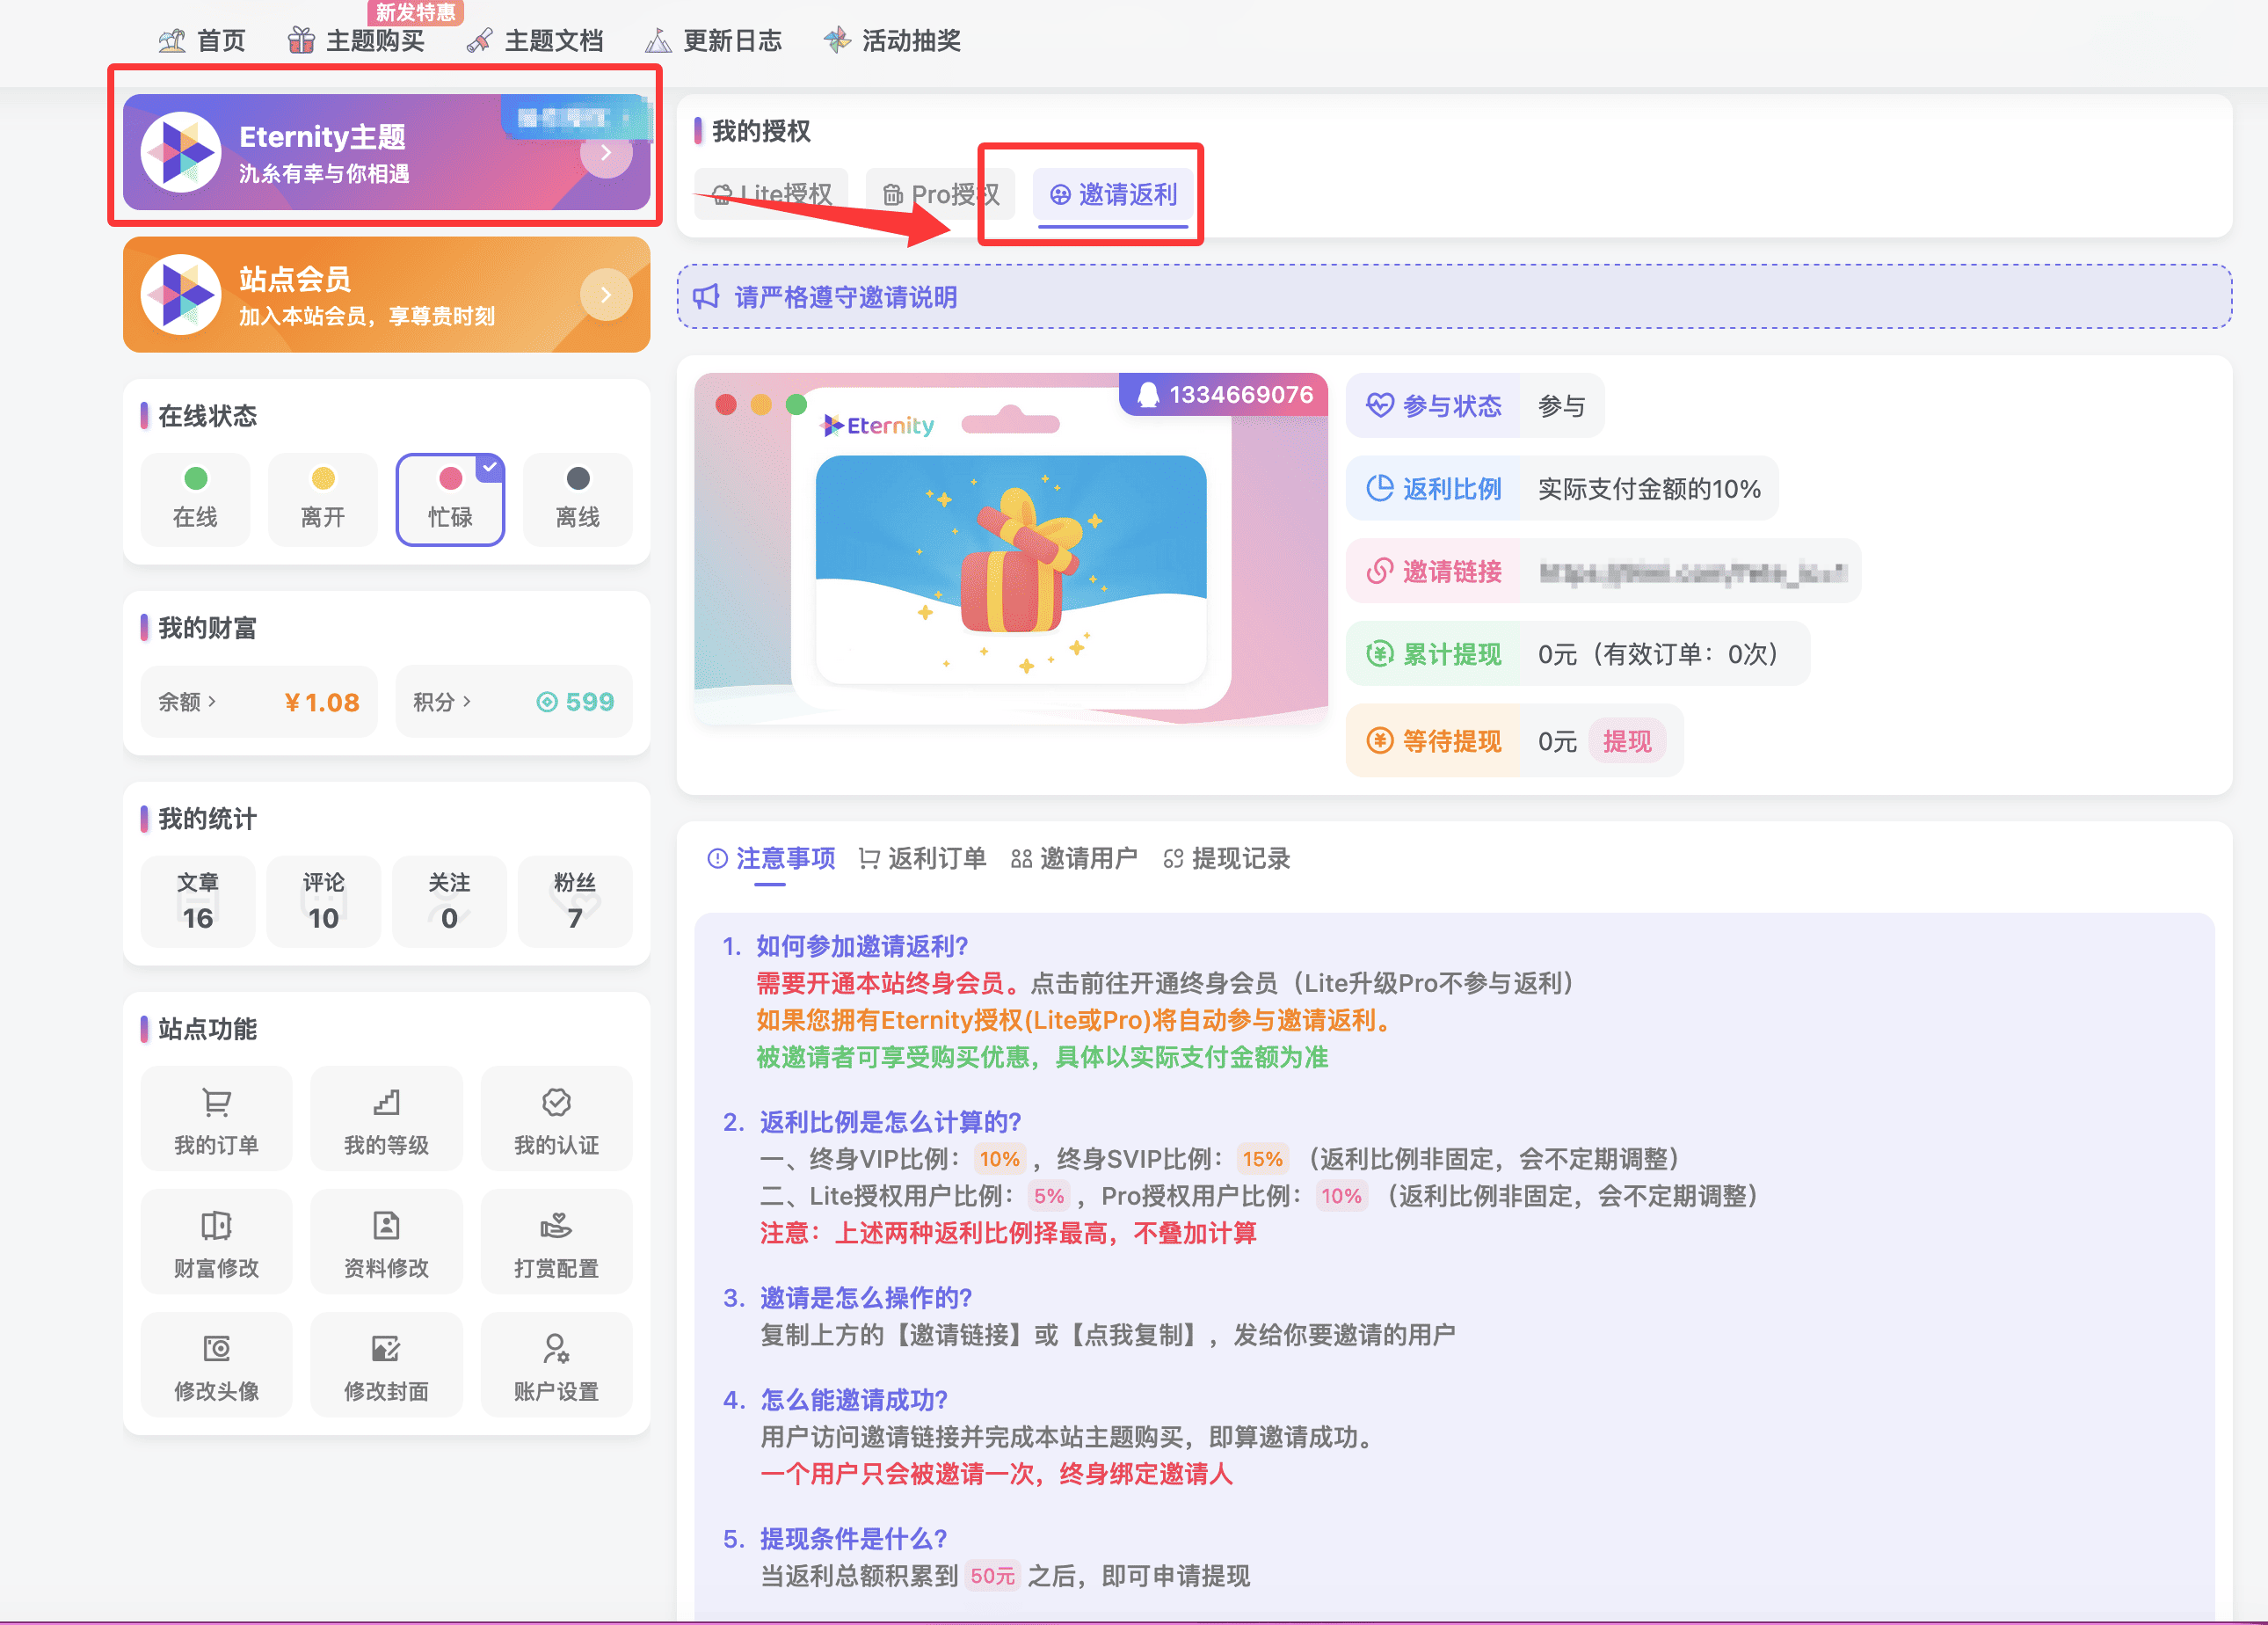2268x1625 pixels.
Task: Open the 修改封面 cover image icon
Action: pos(386,1348)
